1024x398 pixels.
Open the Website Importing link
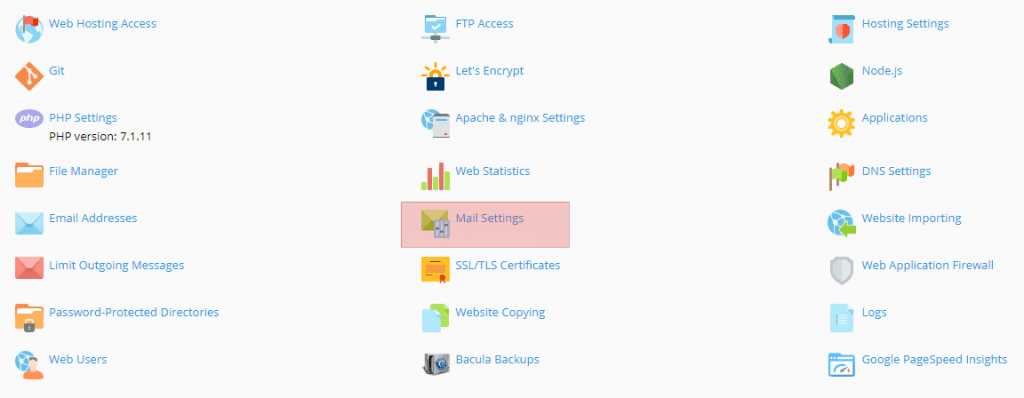pos(912,218)
